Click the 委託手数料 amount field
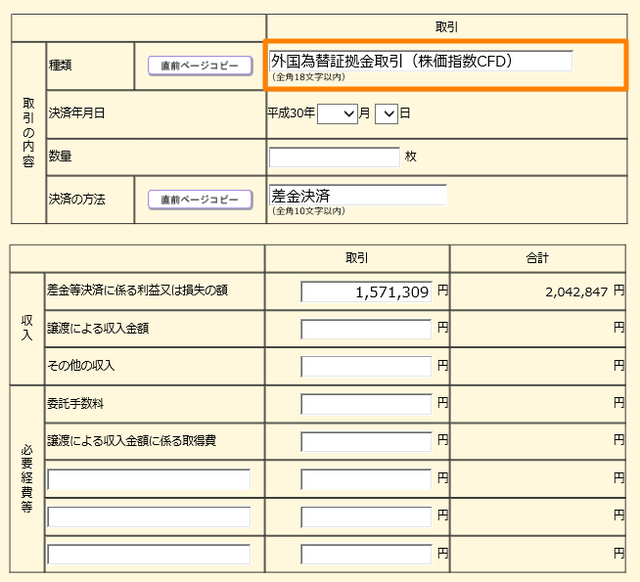The width and height of the screenshot is (640, 582). pyautogui.click(x=366, y=404)
